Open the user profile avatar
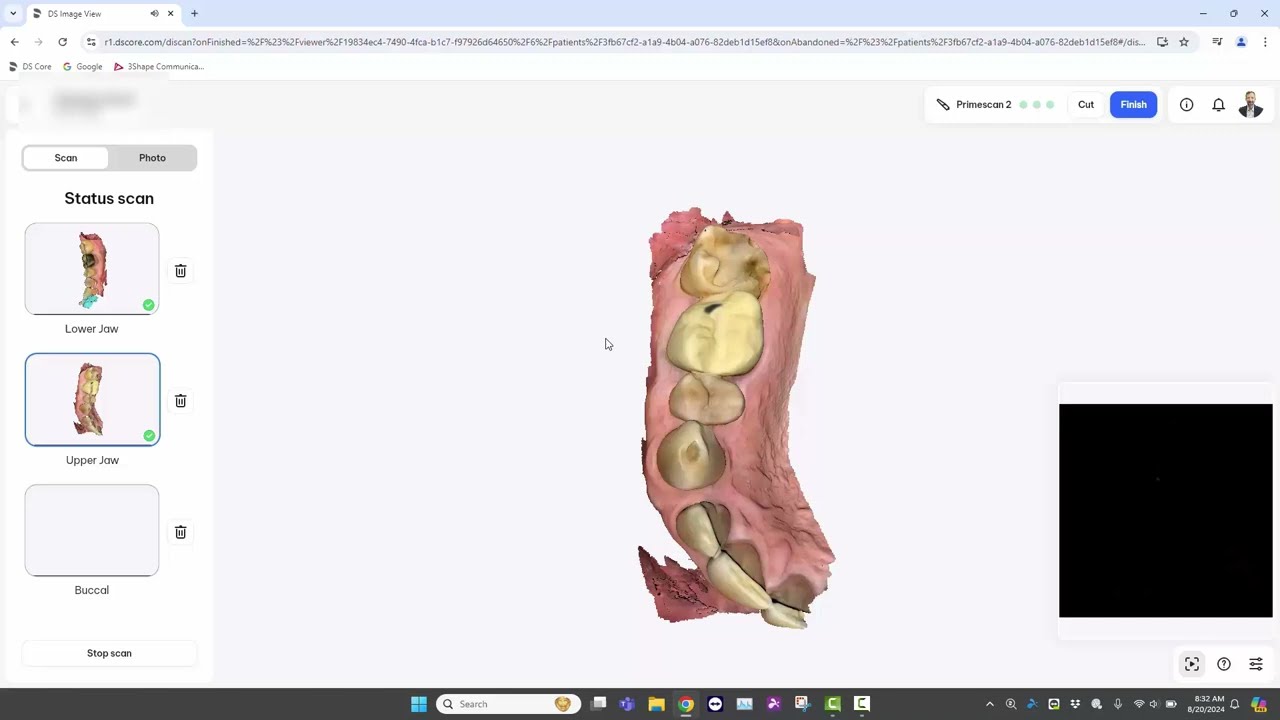1280x720 pixels. point(1251,105)
